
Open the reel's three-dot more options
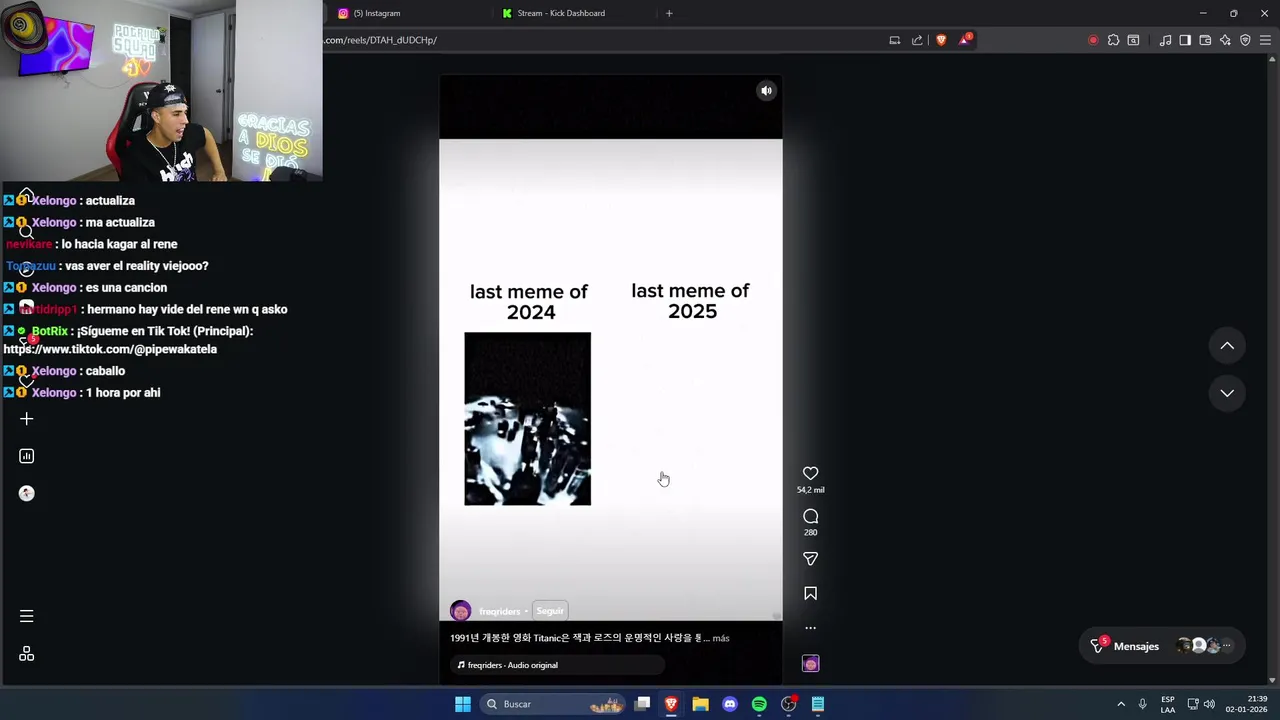click(x=810, y=628)
